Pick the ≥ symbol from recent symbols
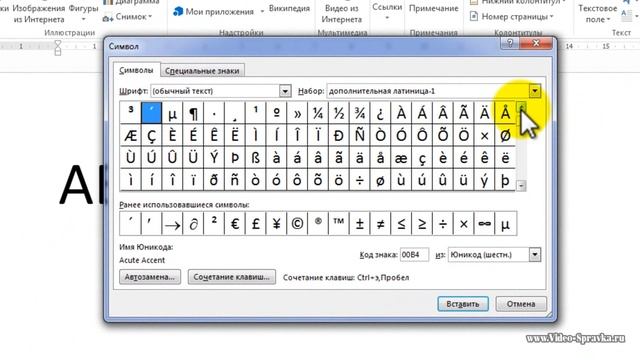This screenshot has width=640, height=360. 422,224
